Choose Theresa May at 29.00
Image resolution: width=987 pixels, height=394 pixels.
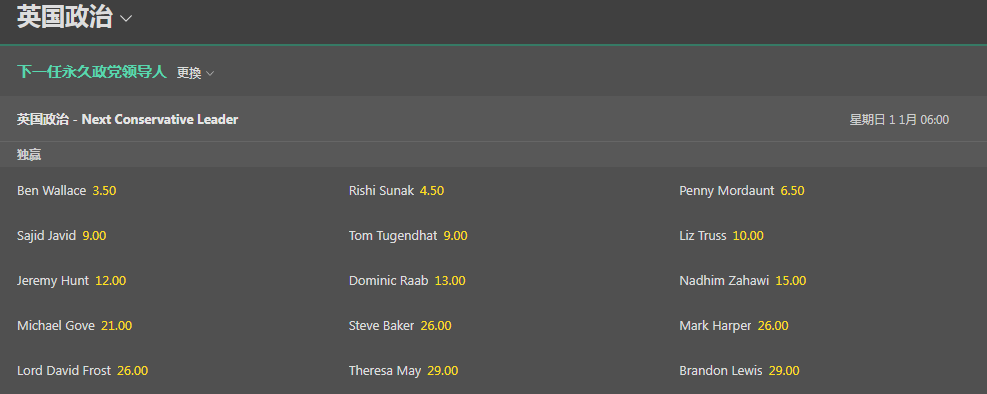point(403,371)
